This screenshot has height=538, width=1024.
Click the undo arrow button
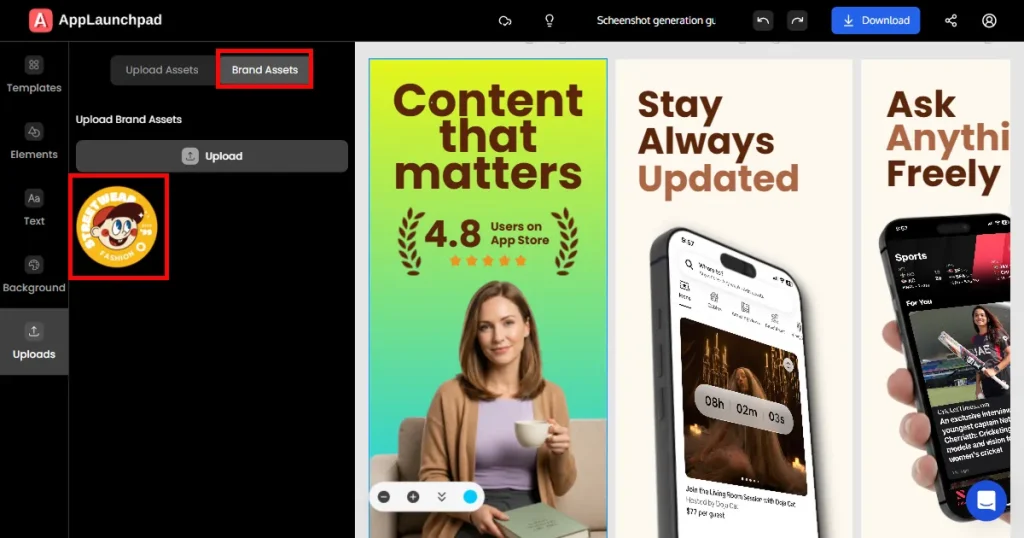(763, 20)
